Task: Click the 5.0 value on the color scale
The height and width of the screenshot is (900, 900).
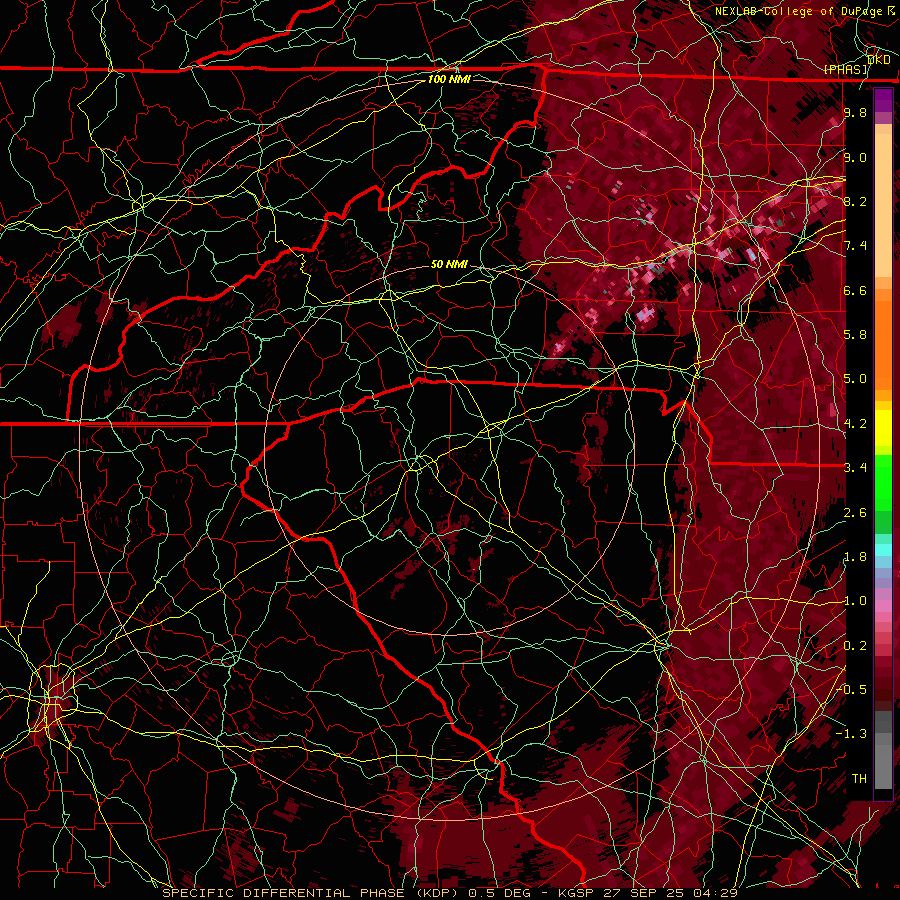Action: click(x=855, y=379)
